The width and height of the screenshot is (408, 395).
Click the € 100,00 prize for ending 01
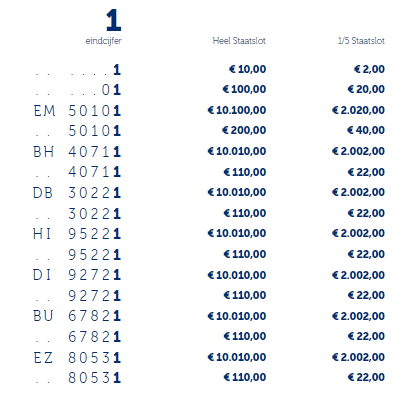click(244, 89)
